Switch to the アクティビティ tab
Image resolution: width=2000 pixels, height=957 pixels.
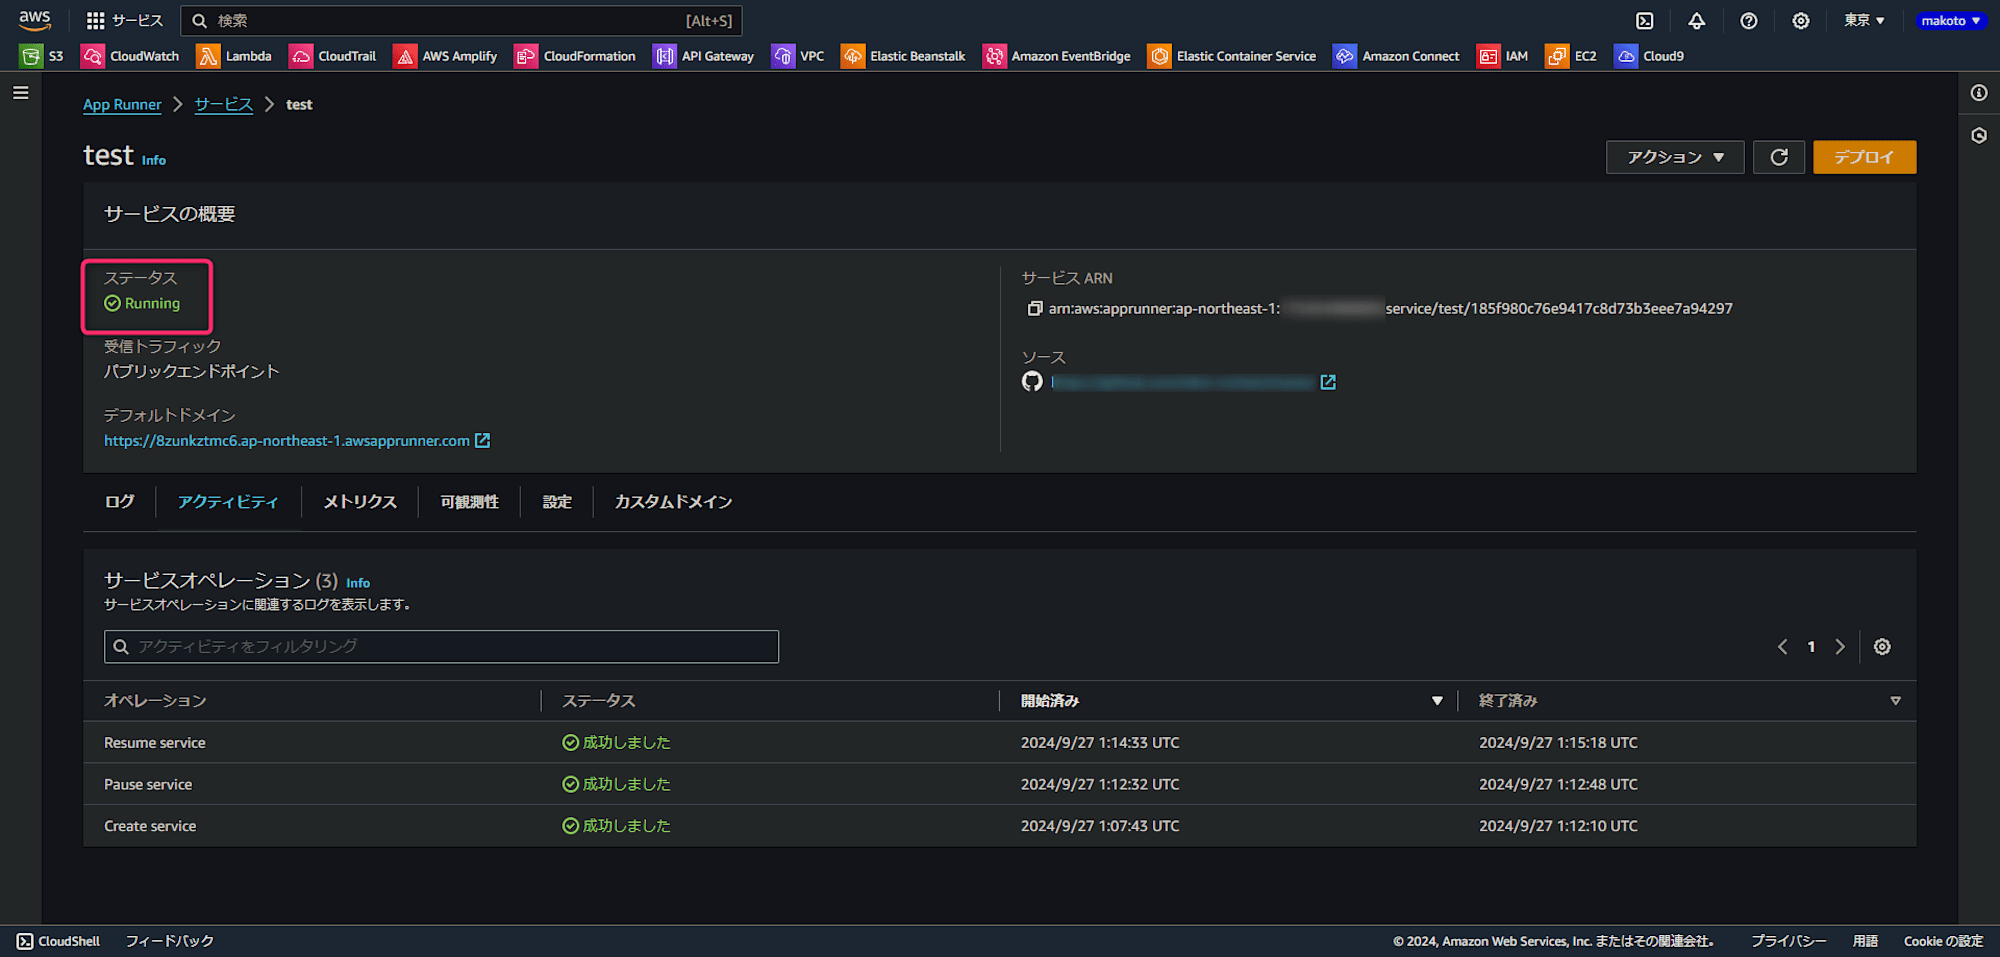[x=228, y=502]
